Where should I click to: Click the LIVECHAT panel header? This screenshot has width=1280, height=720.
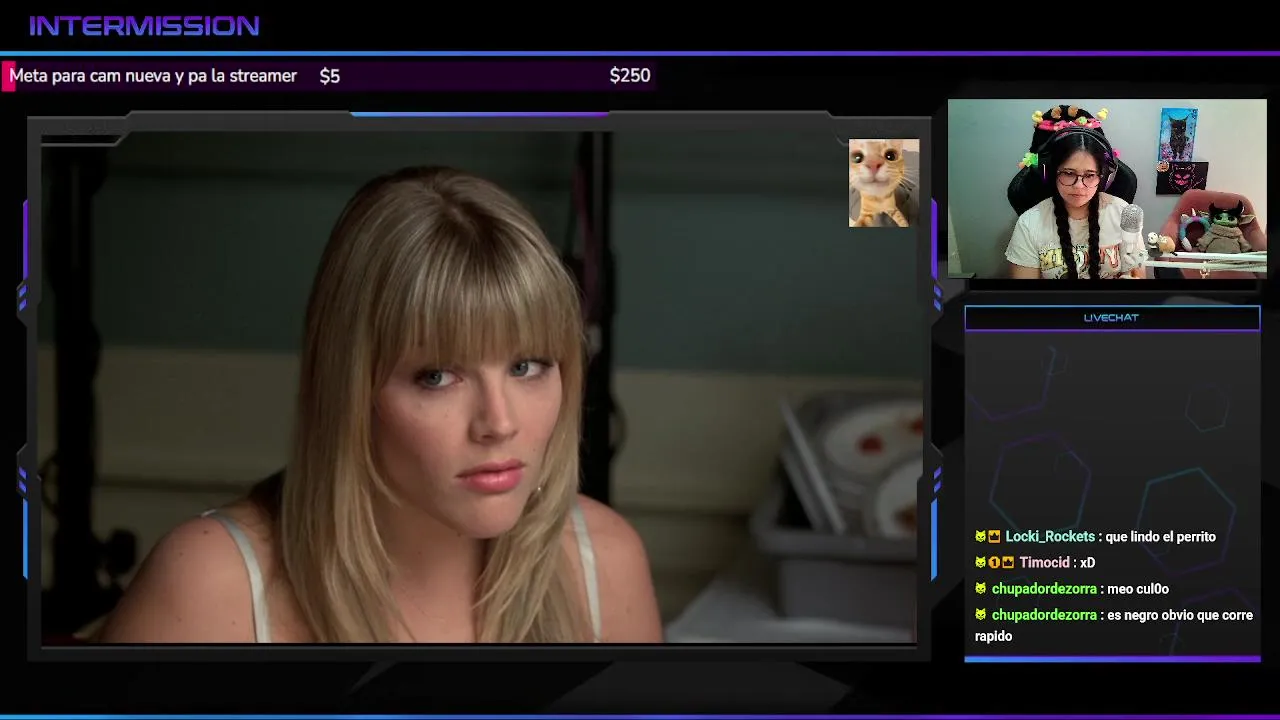pos(1112,318)
